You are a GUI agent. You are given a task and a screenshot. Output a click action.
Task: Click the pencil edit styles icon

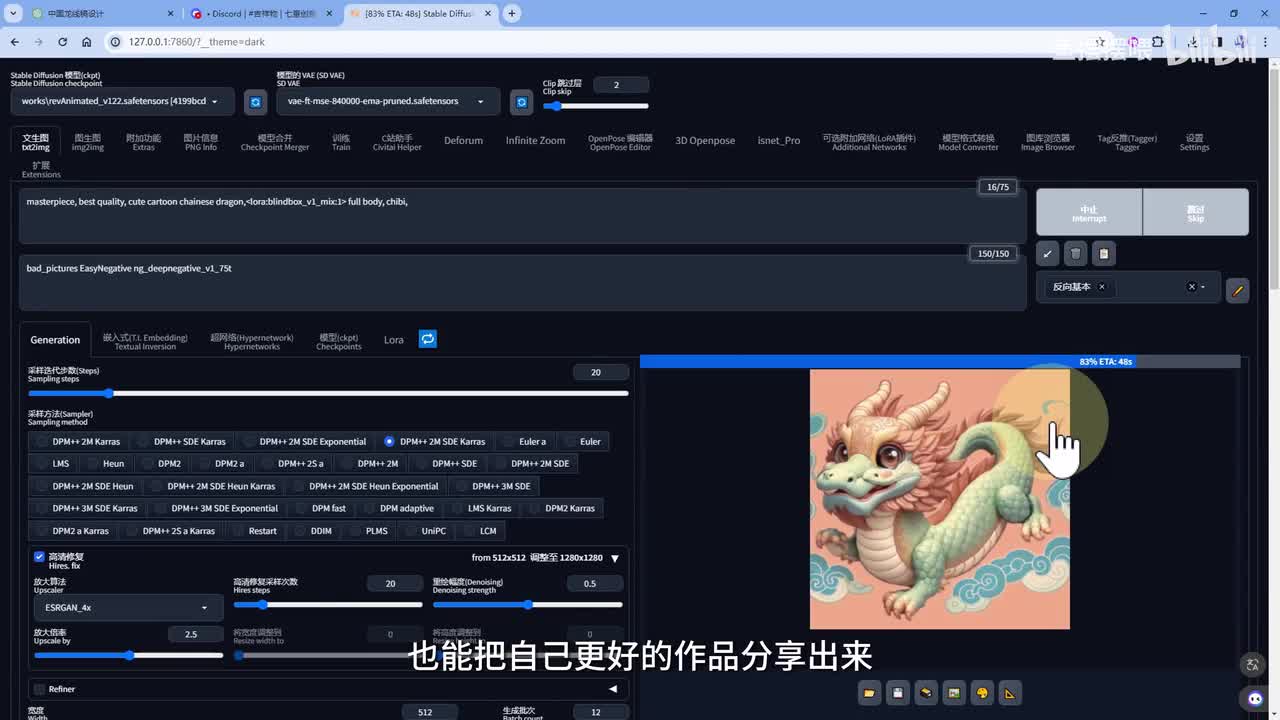coord(1237,291)
